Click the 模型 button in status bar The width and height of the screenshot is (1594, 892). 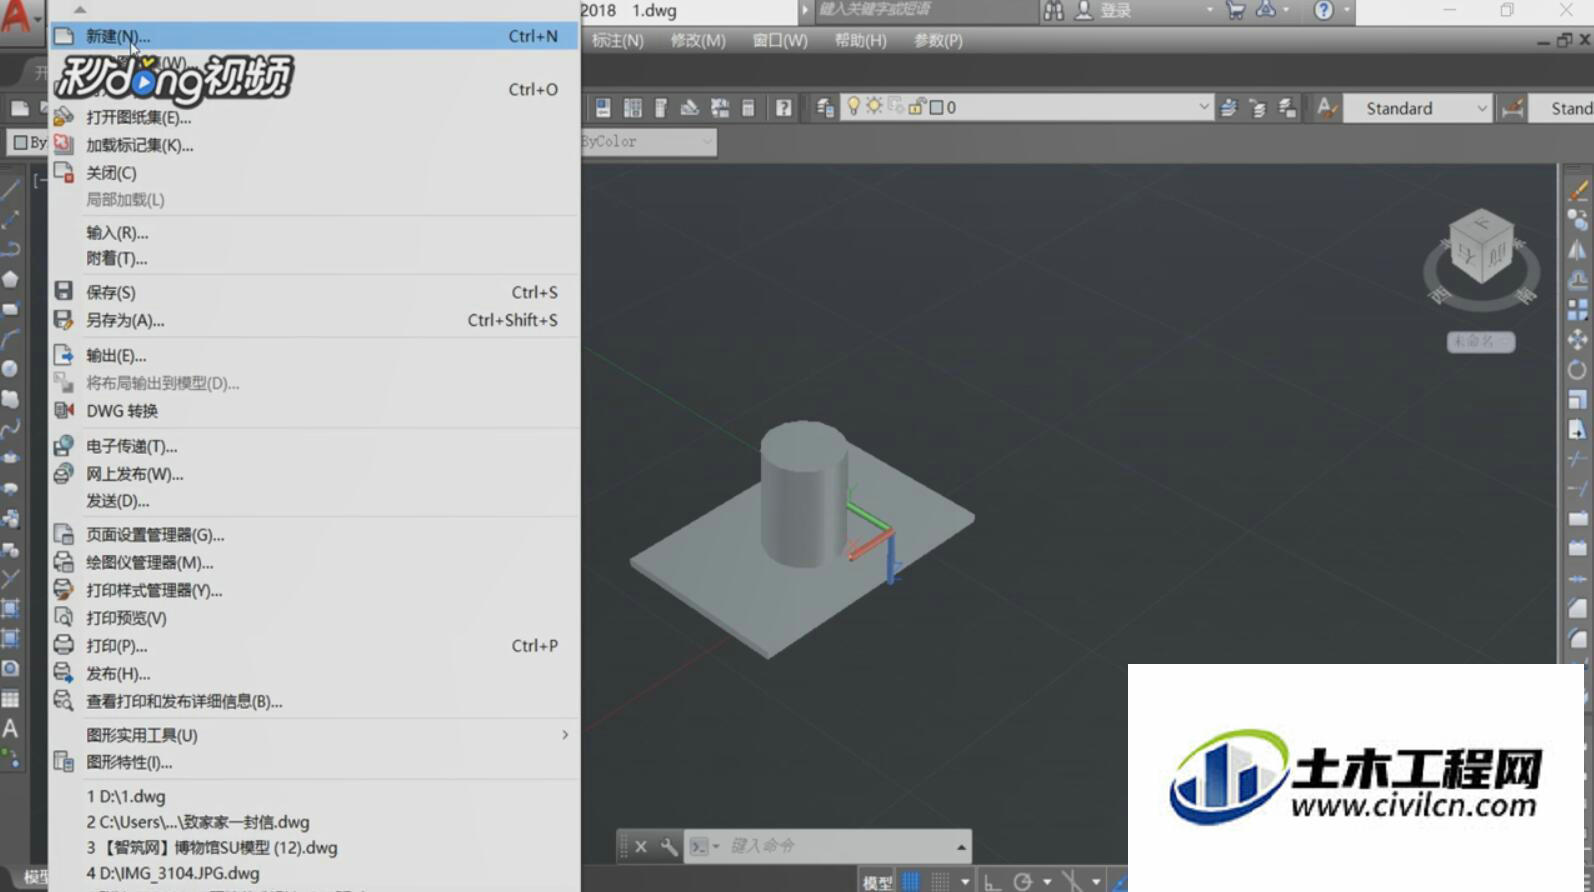click(877, 882)
